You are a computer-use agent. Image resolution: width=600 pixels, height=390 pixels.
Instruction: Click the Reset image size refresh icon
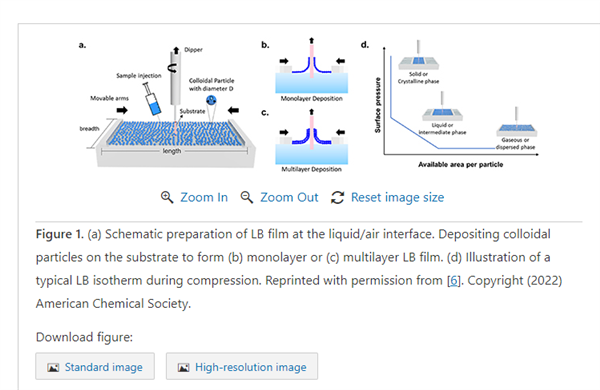point(337,197)
